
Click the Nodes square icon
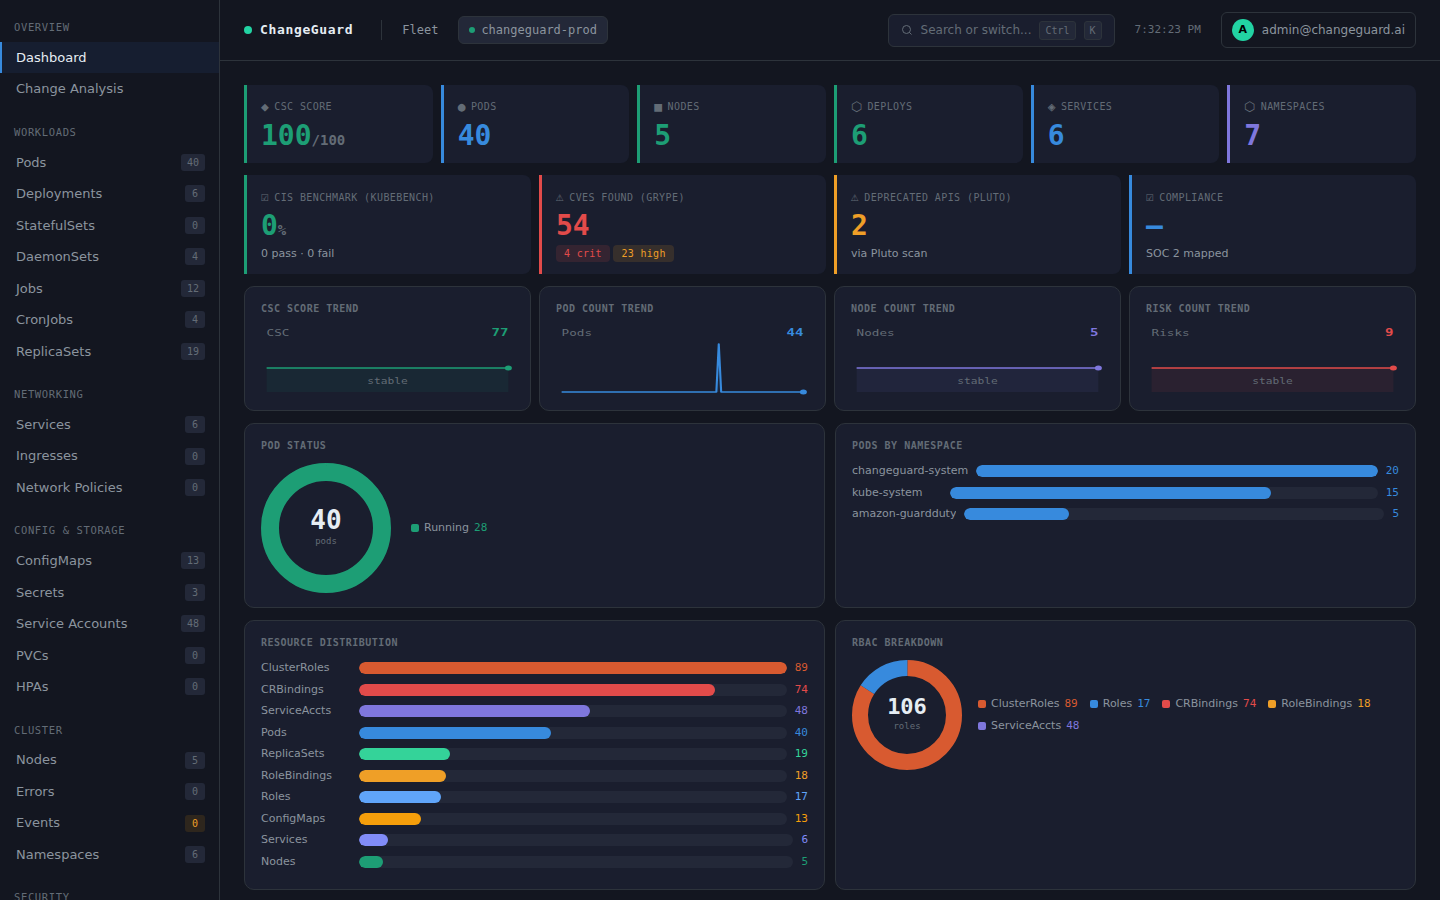pos(658,107)
